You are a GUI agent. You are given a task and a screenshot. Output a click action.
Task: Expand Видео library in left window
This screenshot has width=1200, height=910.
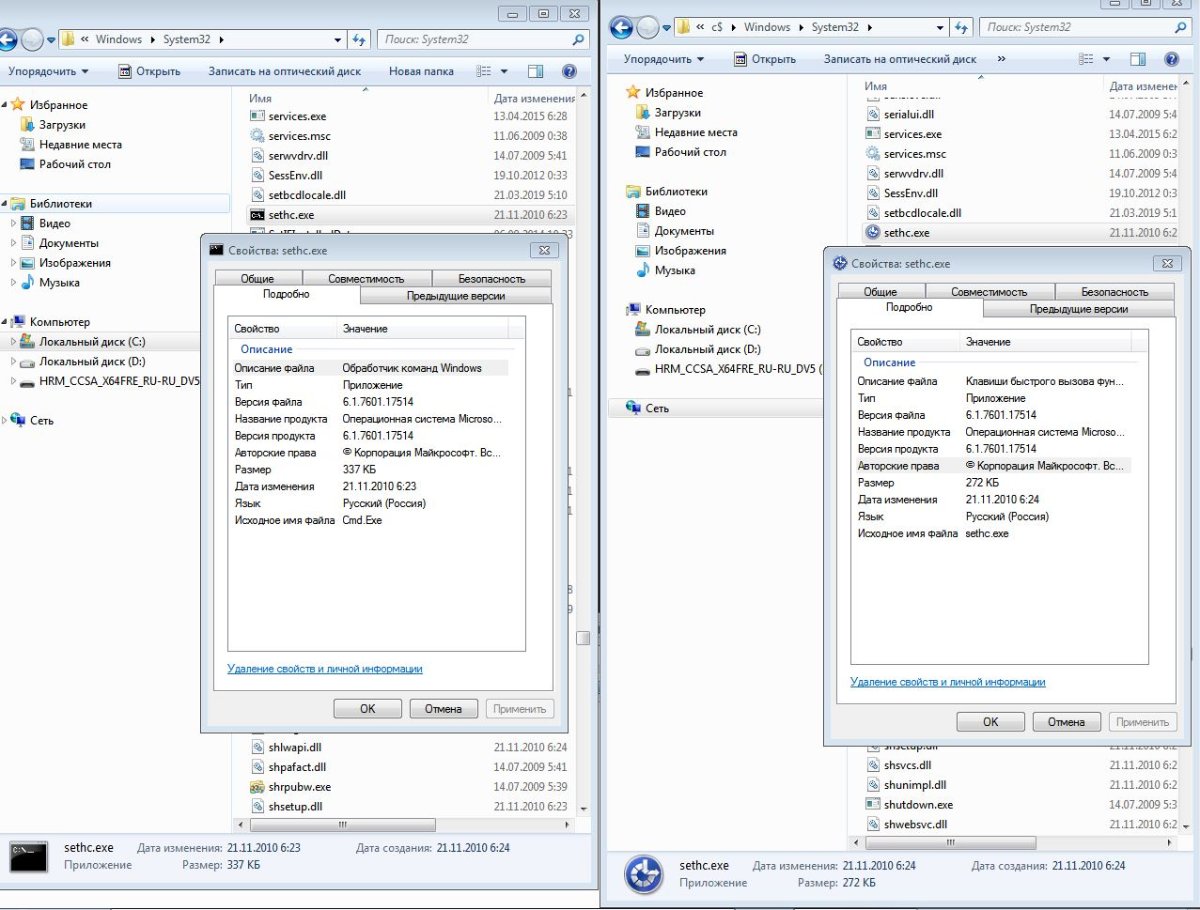pyautogui.click(x=14, y=224)
